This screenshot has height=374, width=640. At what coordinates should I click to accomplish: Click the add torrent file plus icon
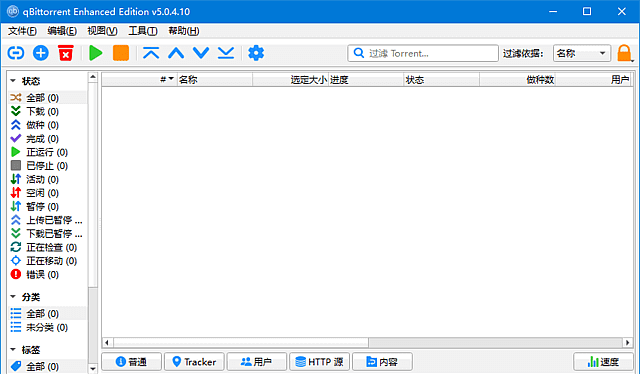pos(41,53)
